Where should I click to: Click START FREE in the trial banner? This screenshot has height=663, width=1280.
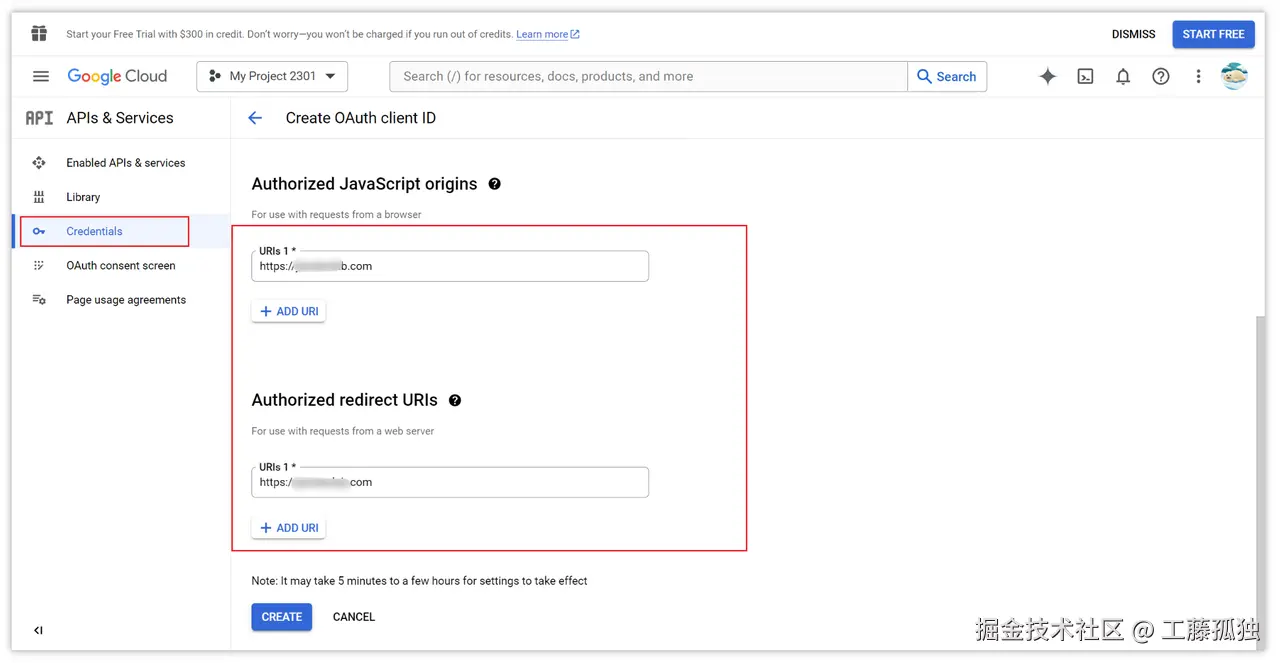click(x=1213, y=33)
